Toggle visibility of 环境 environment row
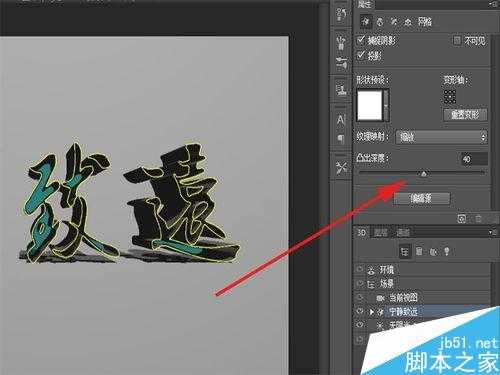500x375 pixels. (360, 269)
